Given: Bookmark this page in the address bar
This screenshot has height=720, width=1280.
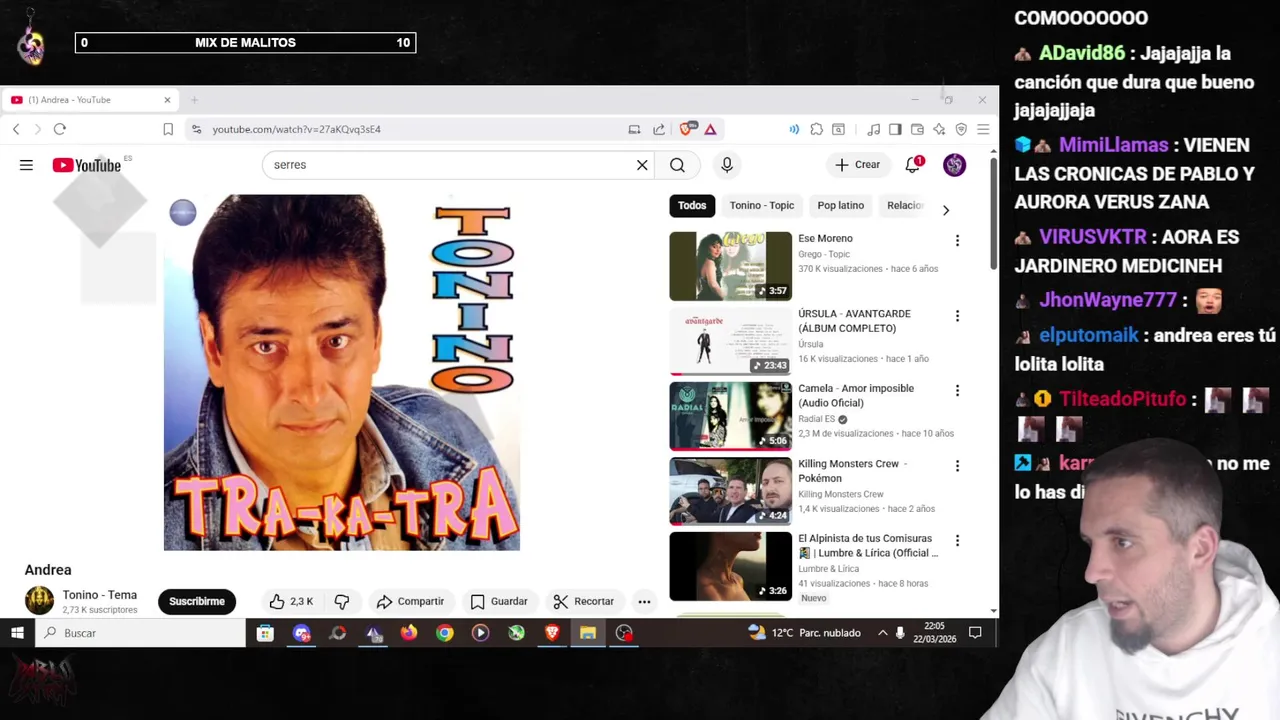Looking at the screenshot, I should (x=168, y=129).
